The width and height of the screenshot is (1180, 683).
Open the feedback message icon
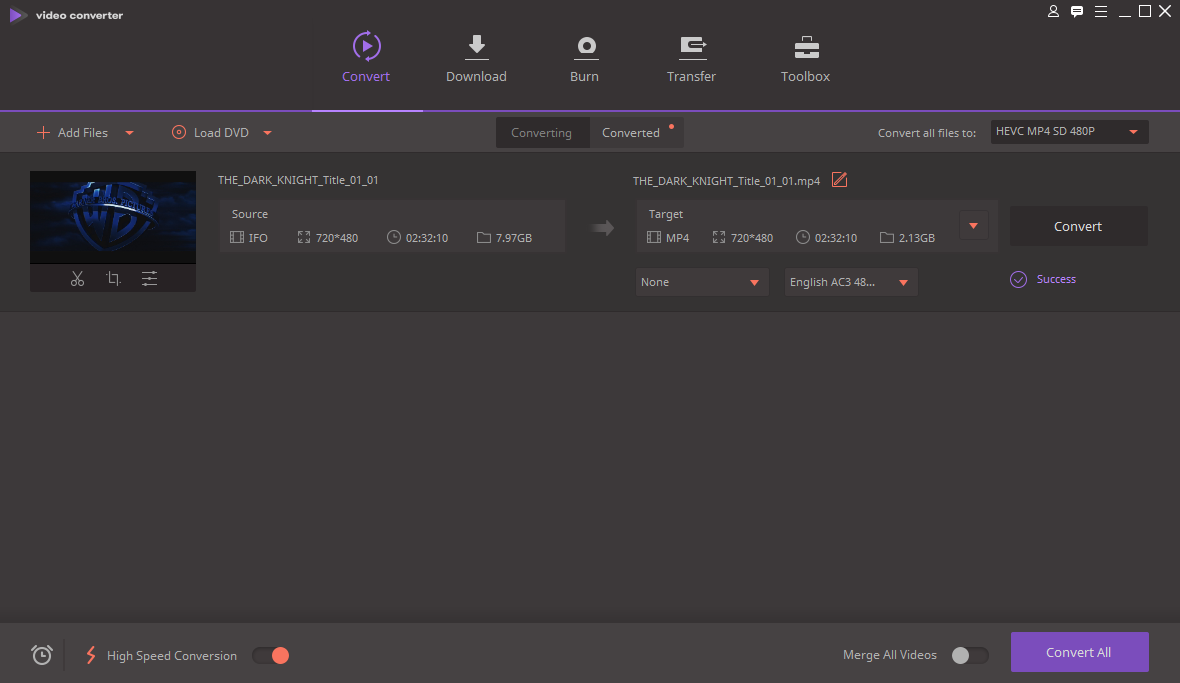point(1077,11)
